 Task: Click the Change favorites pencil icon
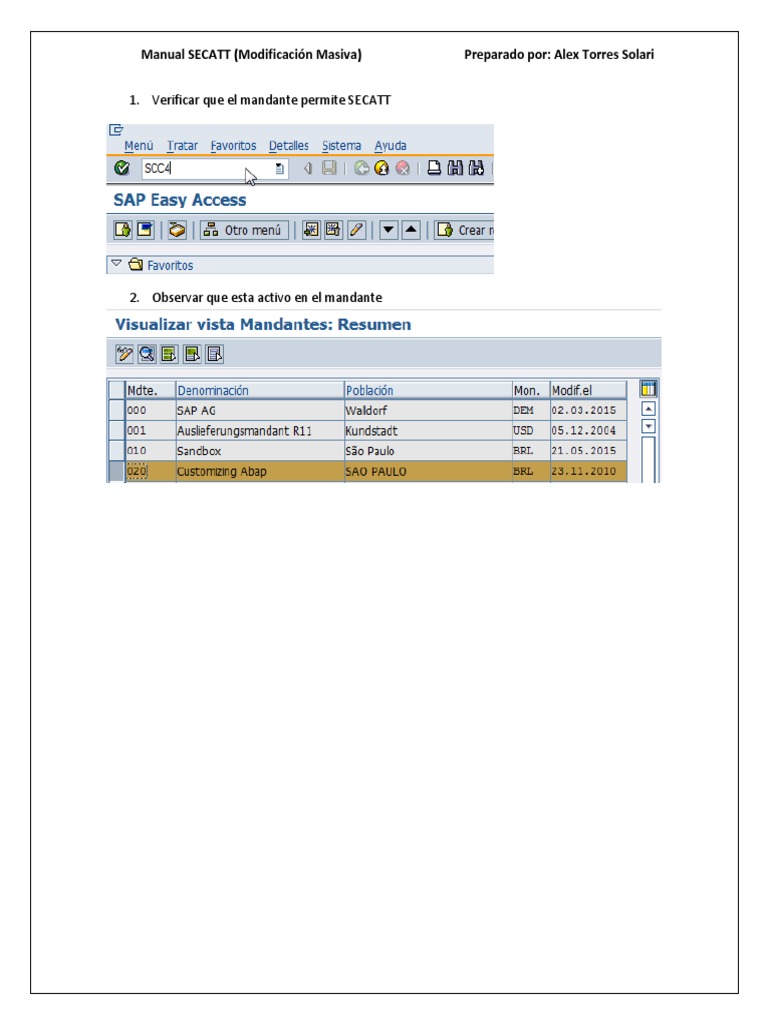coord(356,230)
